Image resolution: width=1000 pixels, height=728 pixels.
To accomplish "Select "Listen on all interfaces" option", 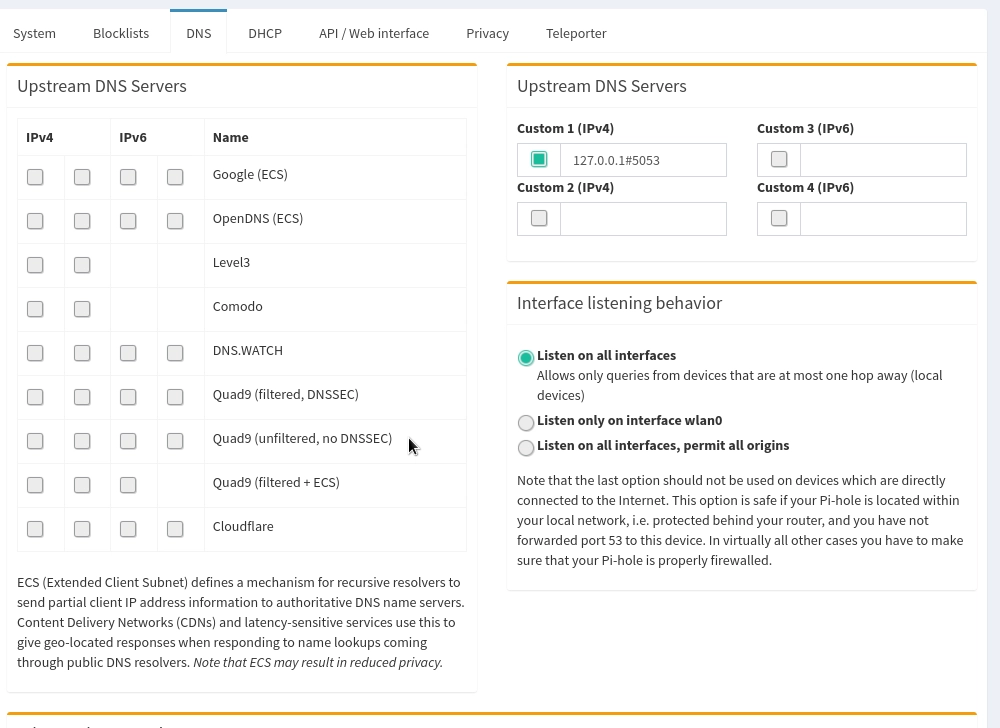I will click(x=526, y=357).
